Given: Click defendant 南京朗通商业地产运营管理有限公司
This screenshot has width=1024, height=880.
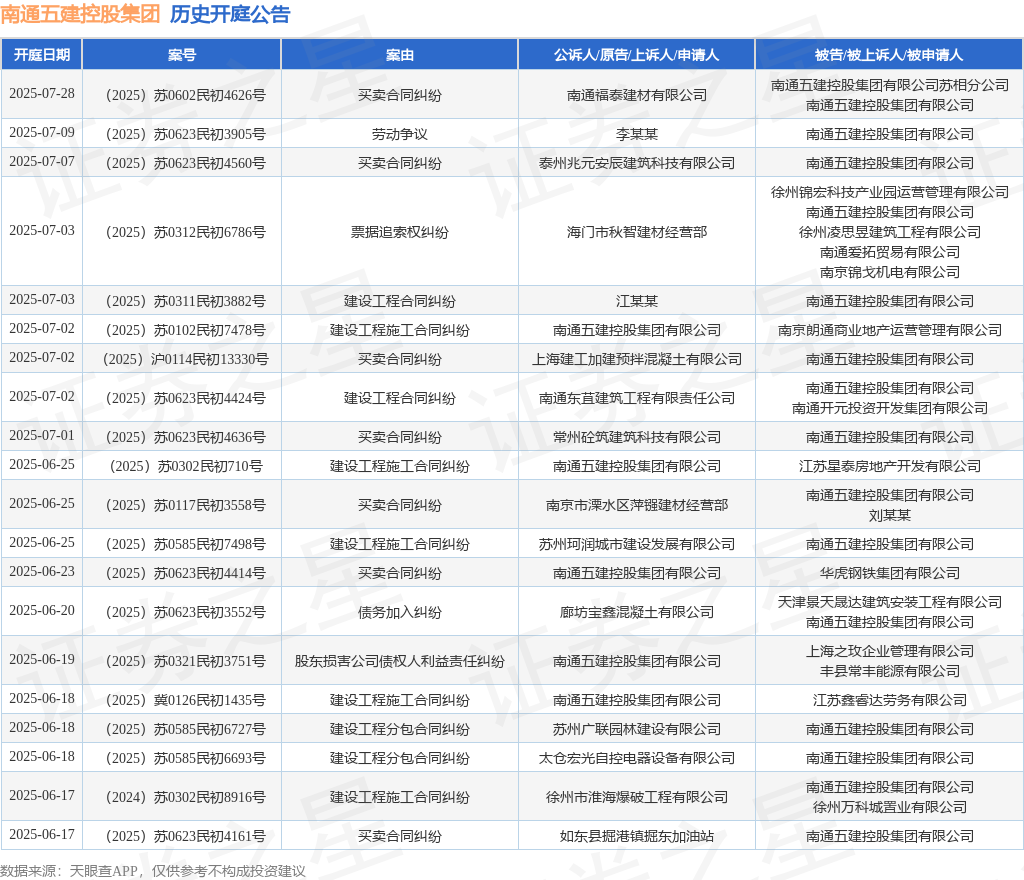Looking at the screenshot, I should coord(889,330).
